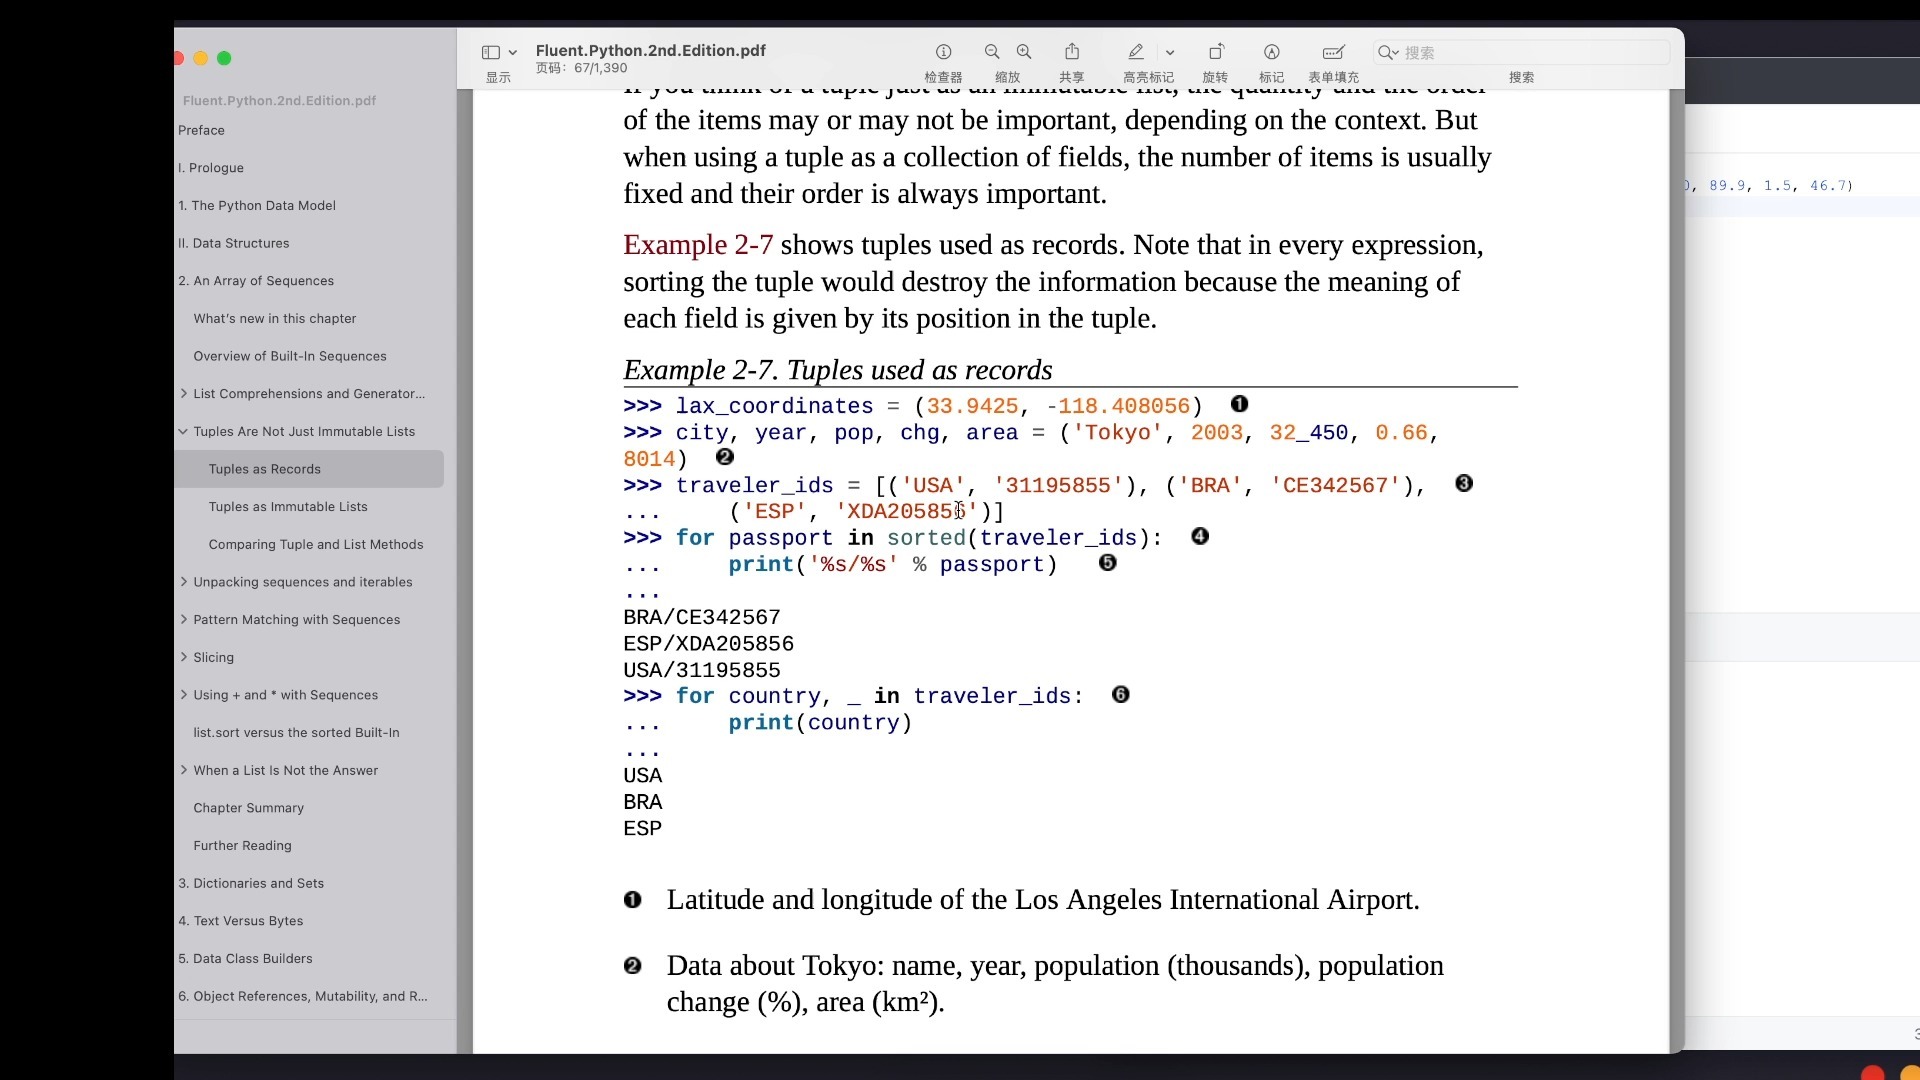Screen dimensions: 1920x1080
Task: Click the print(country) code line
Action: [820, 723]
